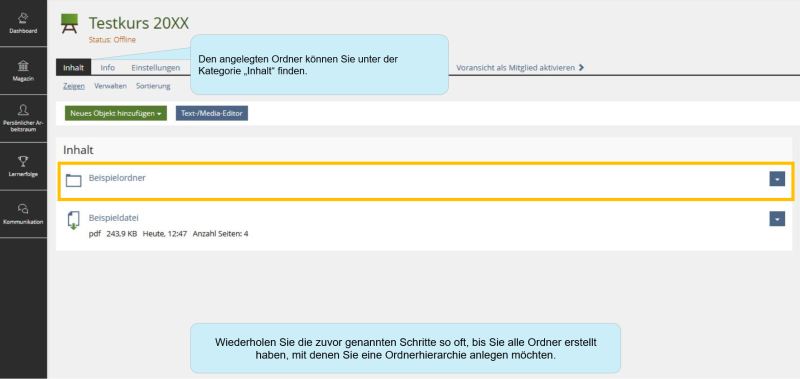Expand the Beispielordner actions dropdown
This screenshot has height=379, width=800.
tap(777, 179)
